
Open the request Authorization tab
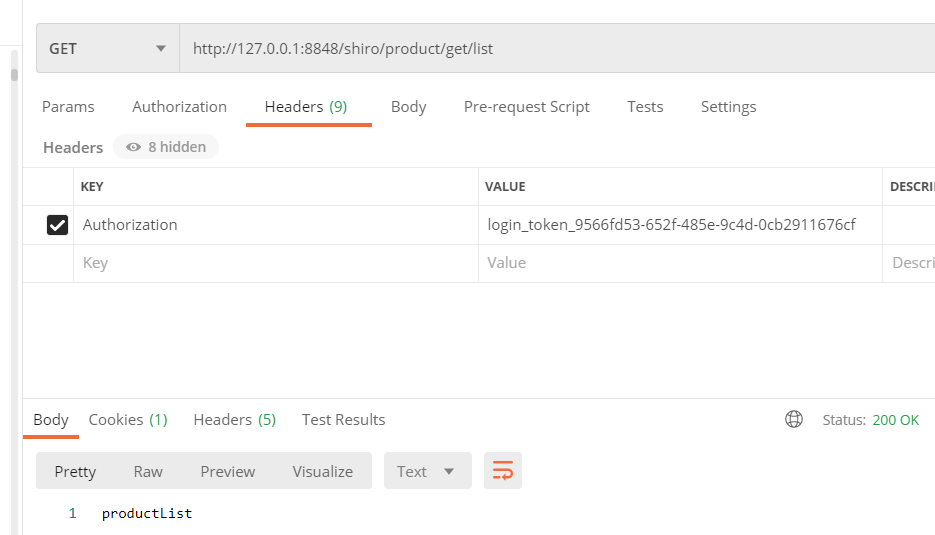point(179,107)
